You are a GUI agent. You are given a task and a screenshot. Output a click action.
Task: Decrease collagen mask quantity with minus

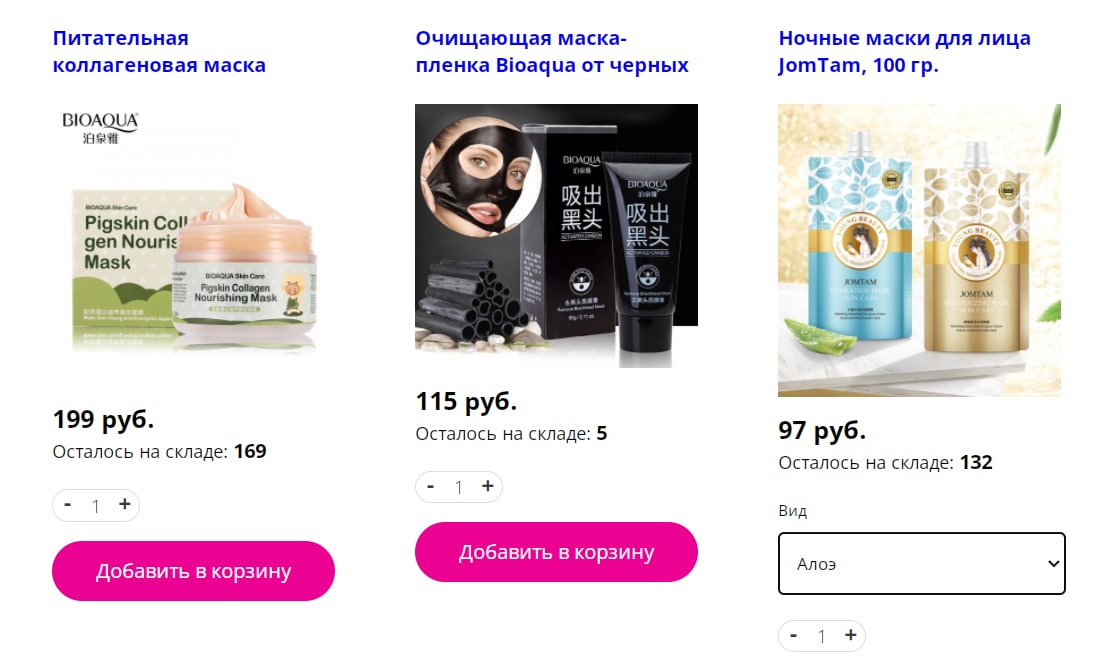68,504
